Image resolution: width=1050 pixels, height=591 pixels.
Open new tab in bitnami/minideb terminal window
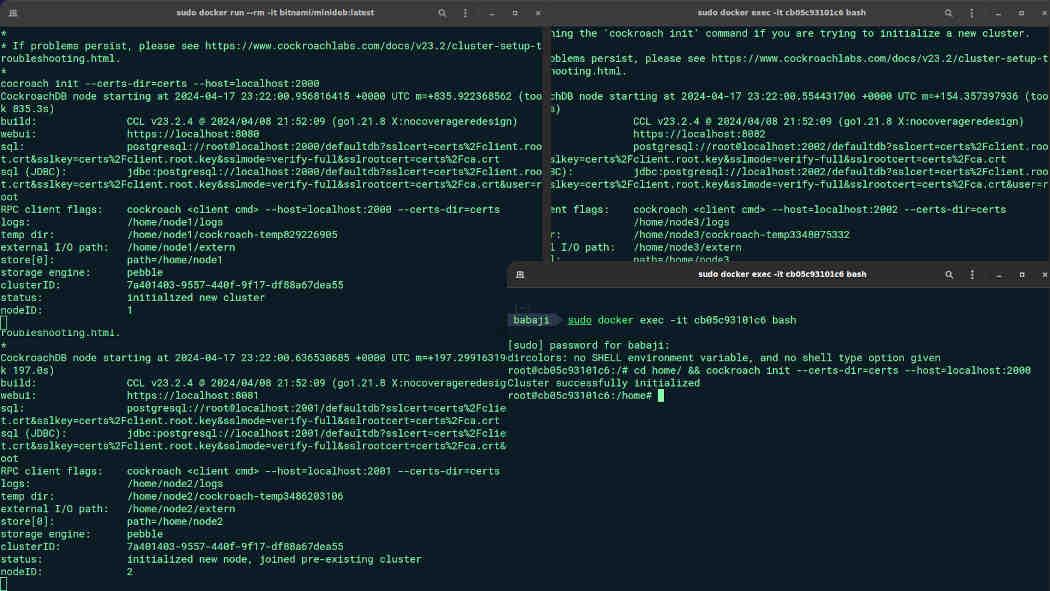point(13,13)
